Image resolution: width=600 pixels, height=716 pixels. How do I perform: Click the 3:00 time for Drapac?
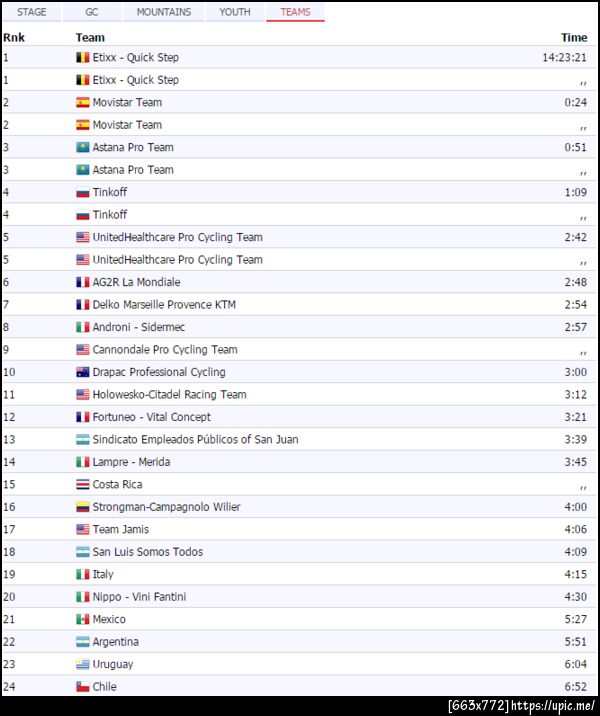[x=575, y=372]
